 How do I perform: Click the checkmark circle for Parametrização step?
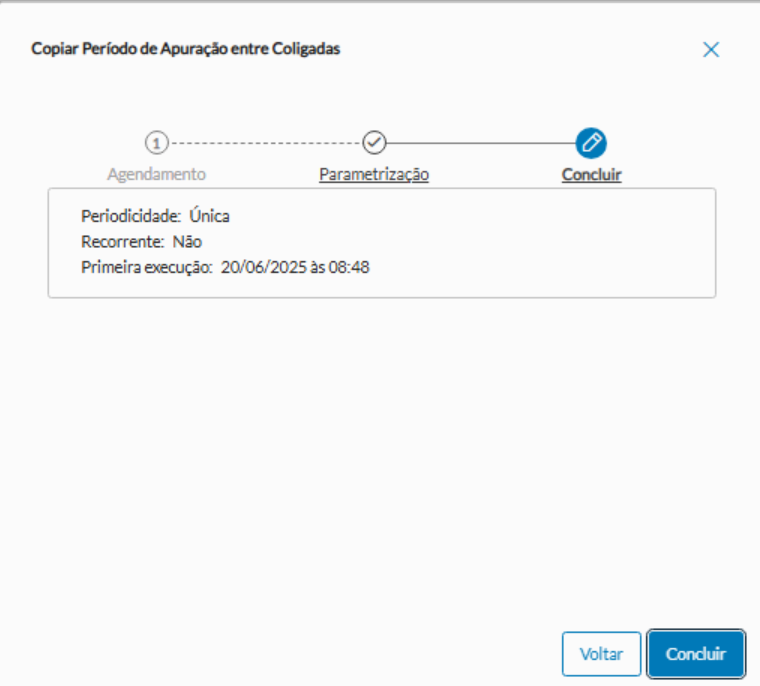coord(374,142)
